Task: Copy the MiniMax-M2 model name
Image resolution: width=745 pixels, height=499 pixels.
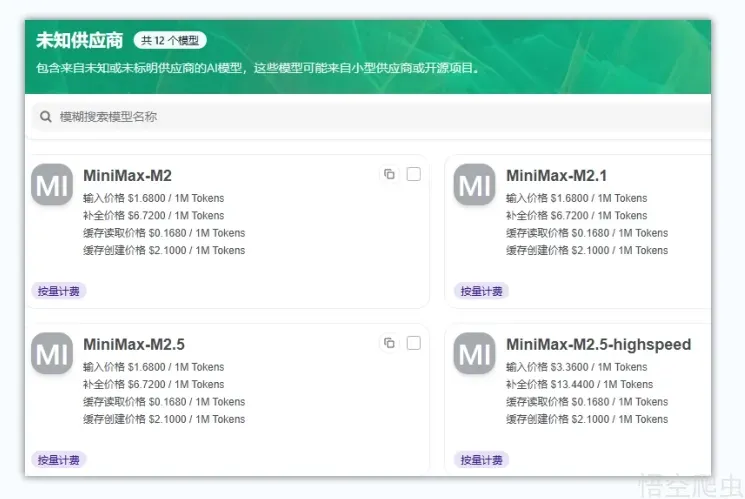Action: click(x=389, y=174)
